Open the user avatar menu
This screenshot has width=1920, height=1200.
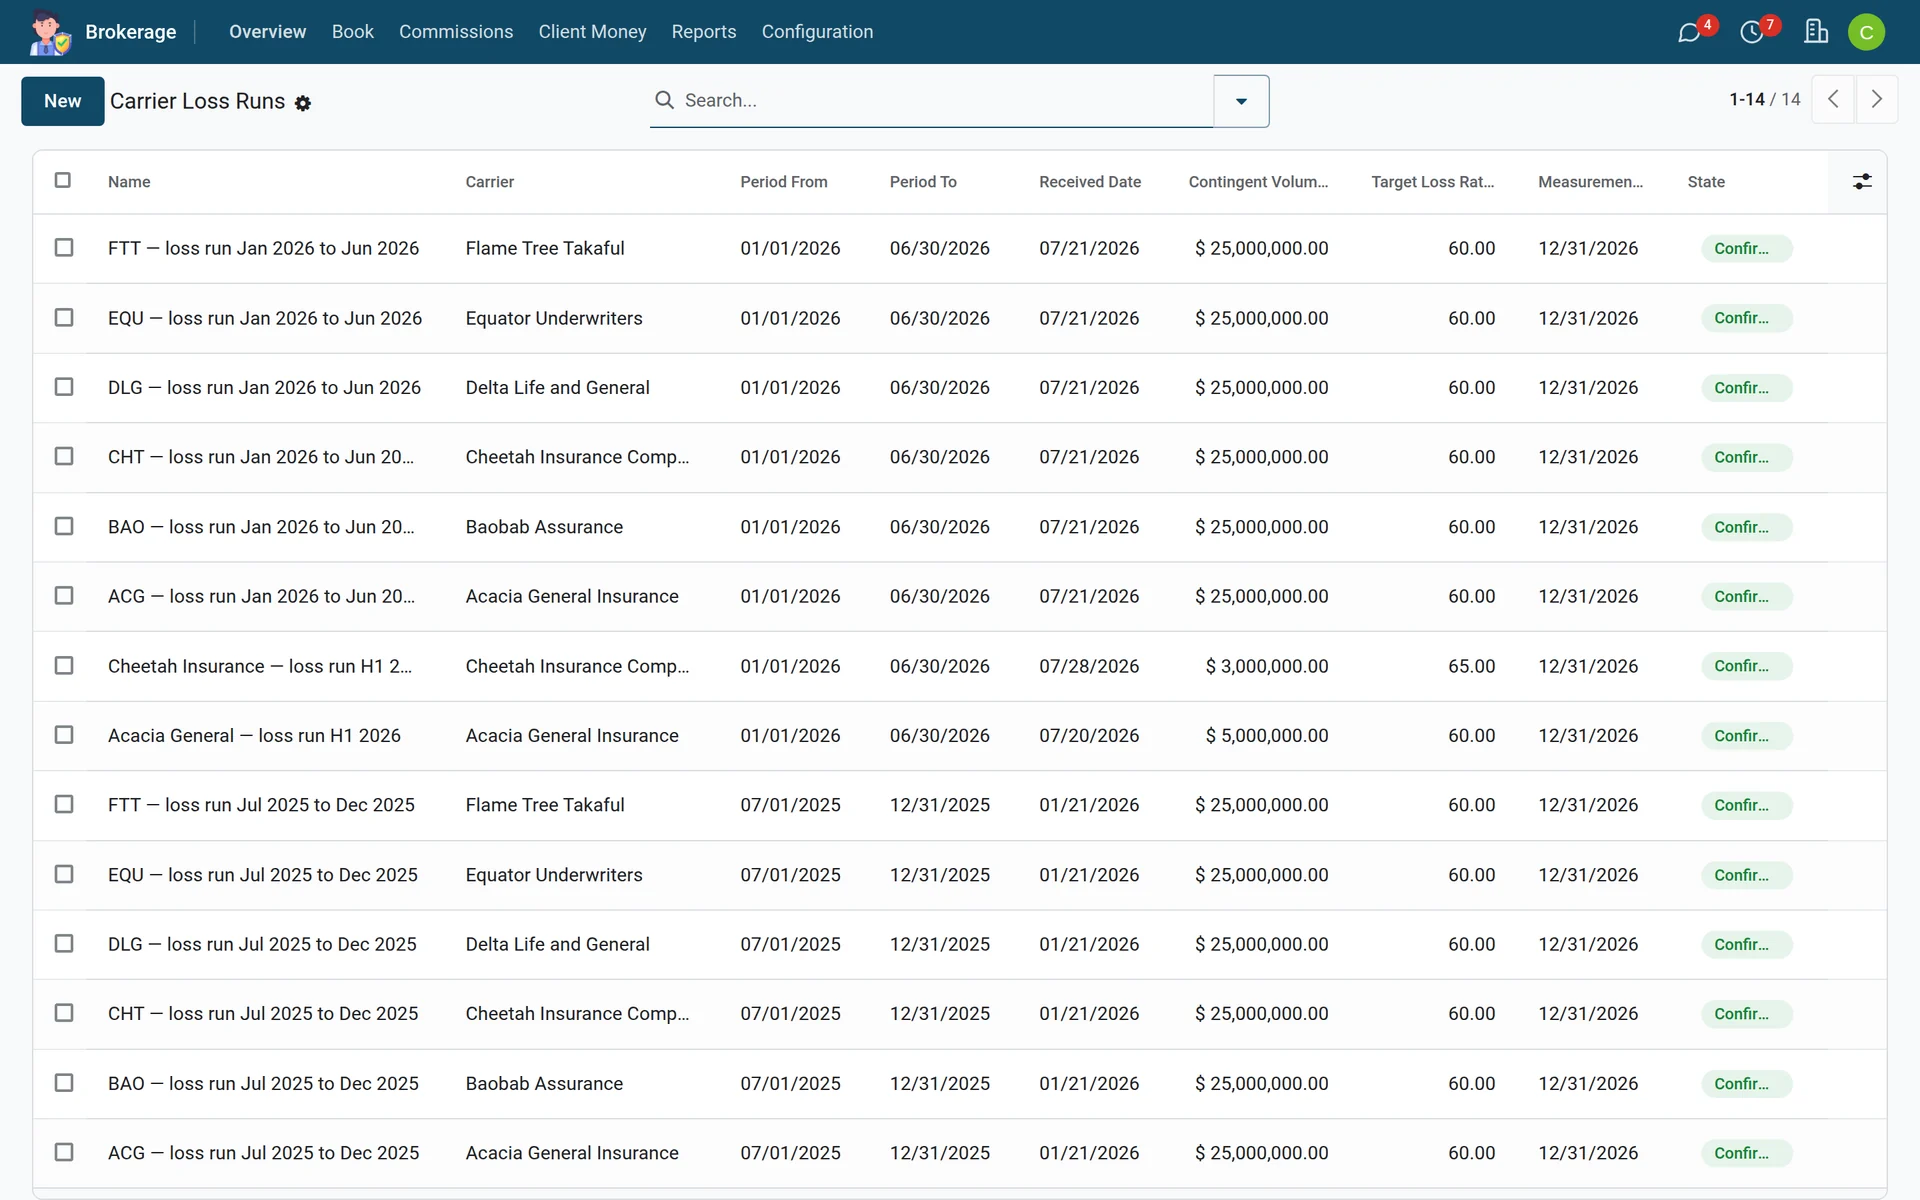1866,32
